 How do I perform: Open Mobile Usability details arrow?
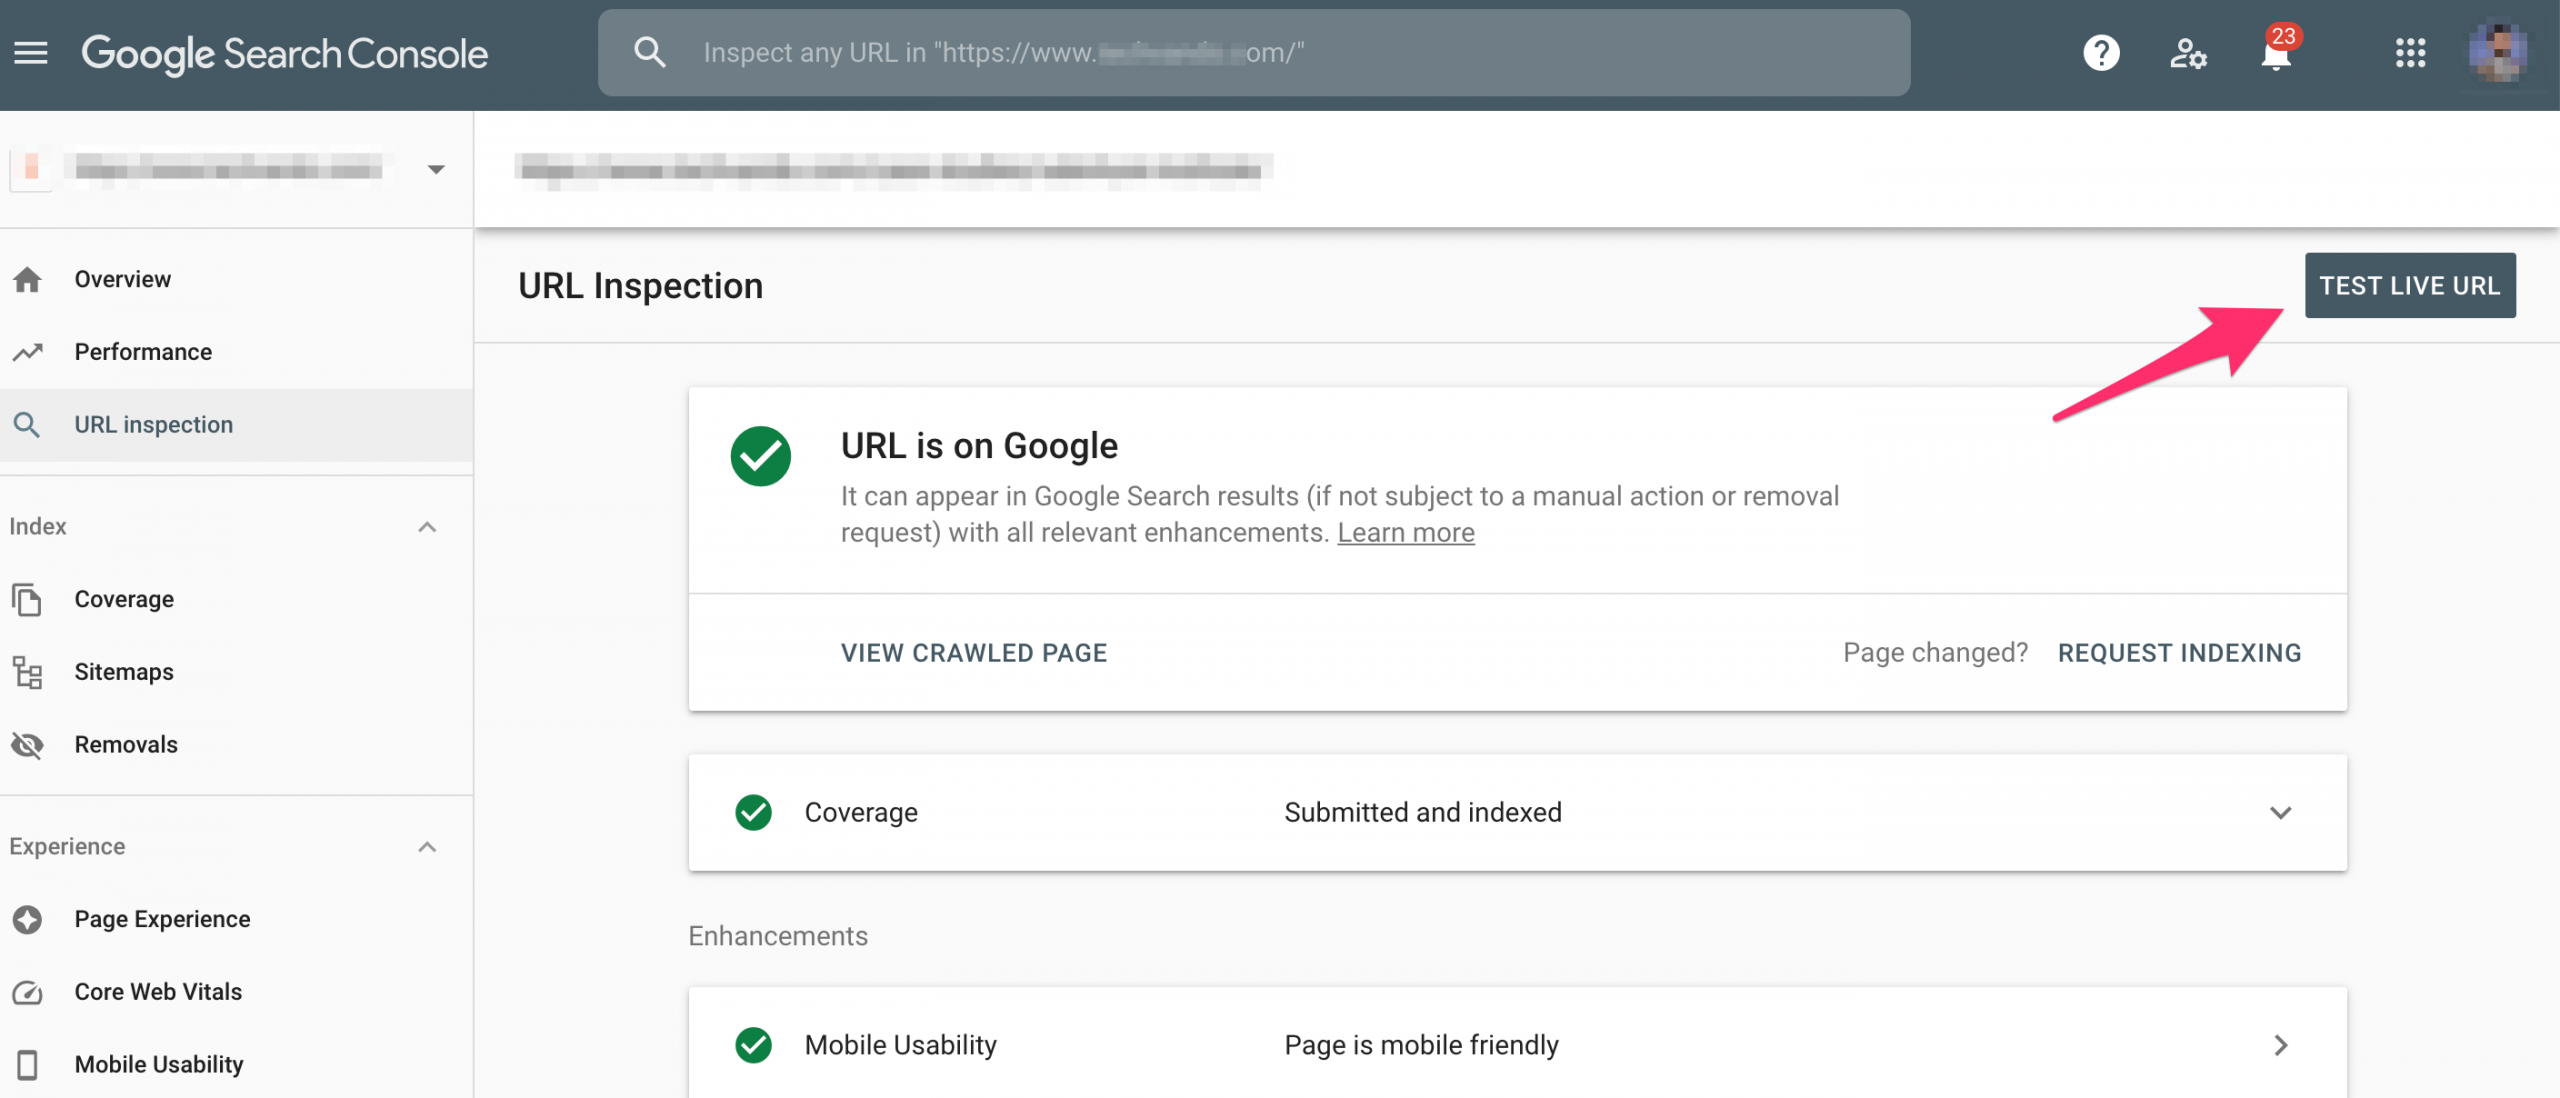(2280, 1045)
